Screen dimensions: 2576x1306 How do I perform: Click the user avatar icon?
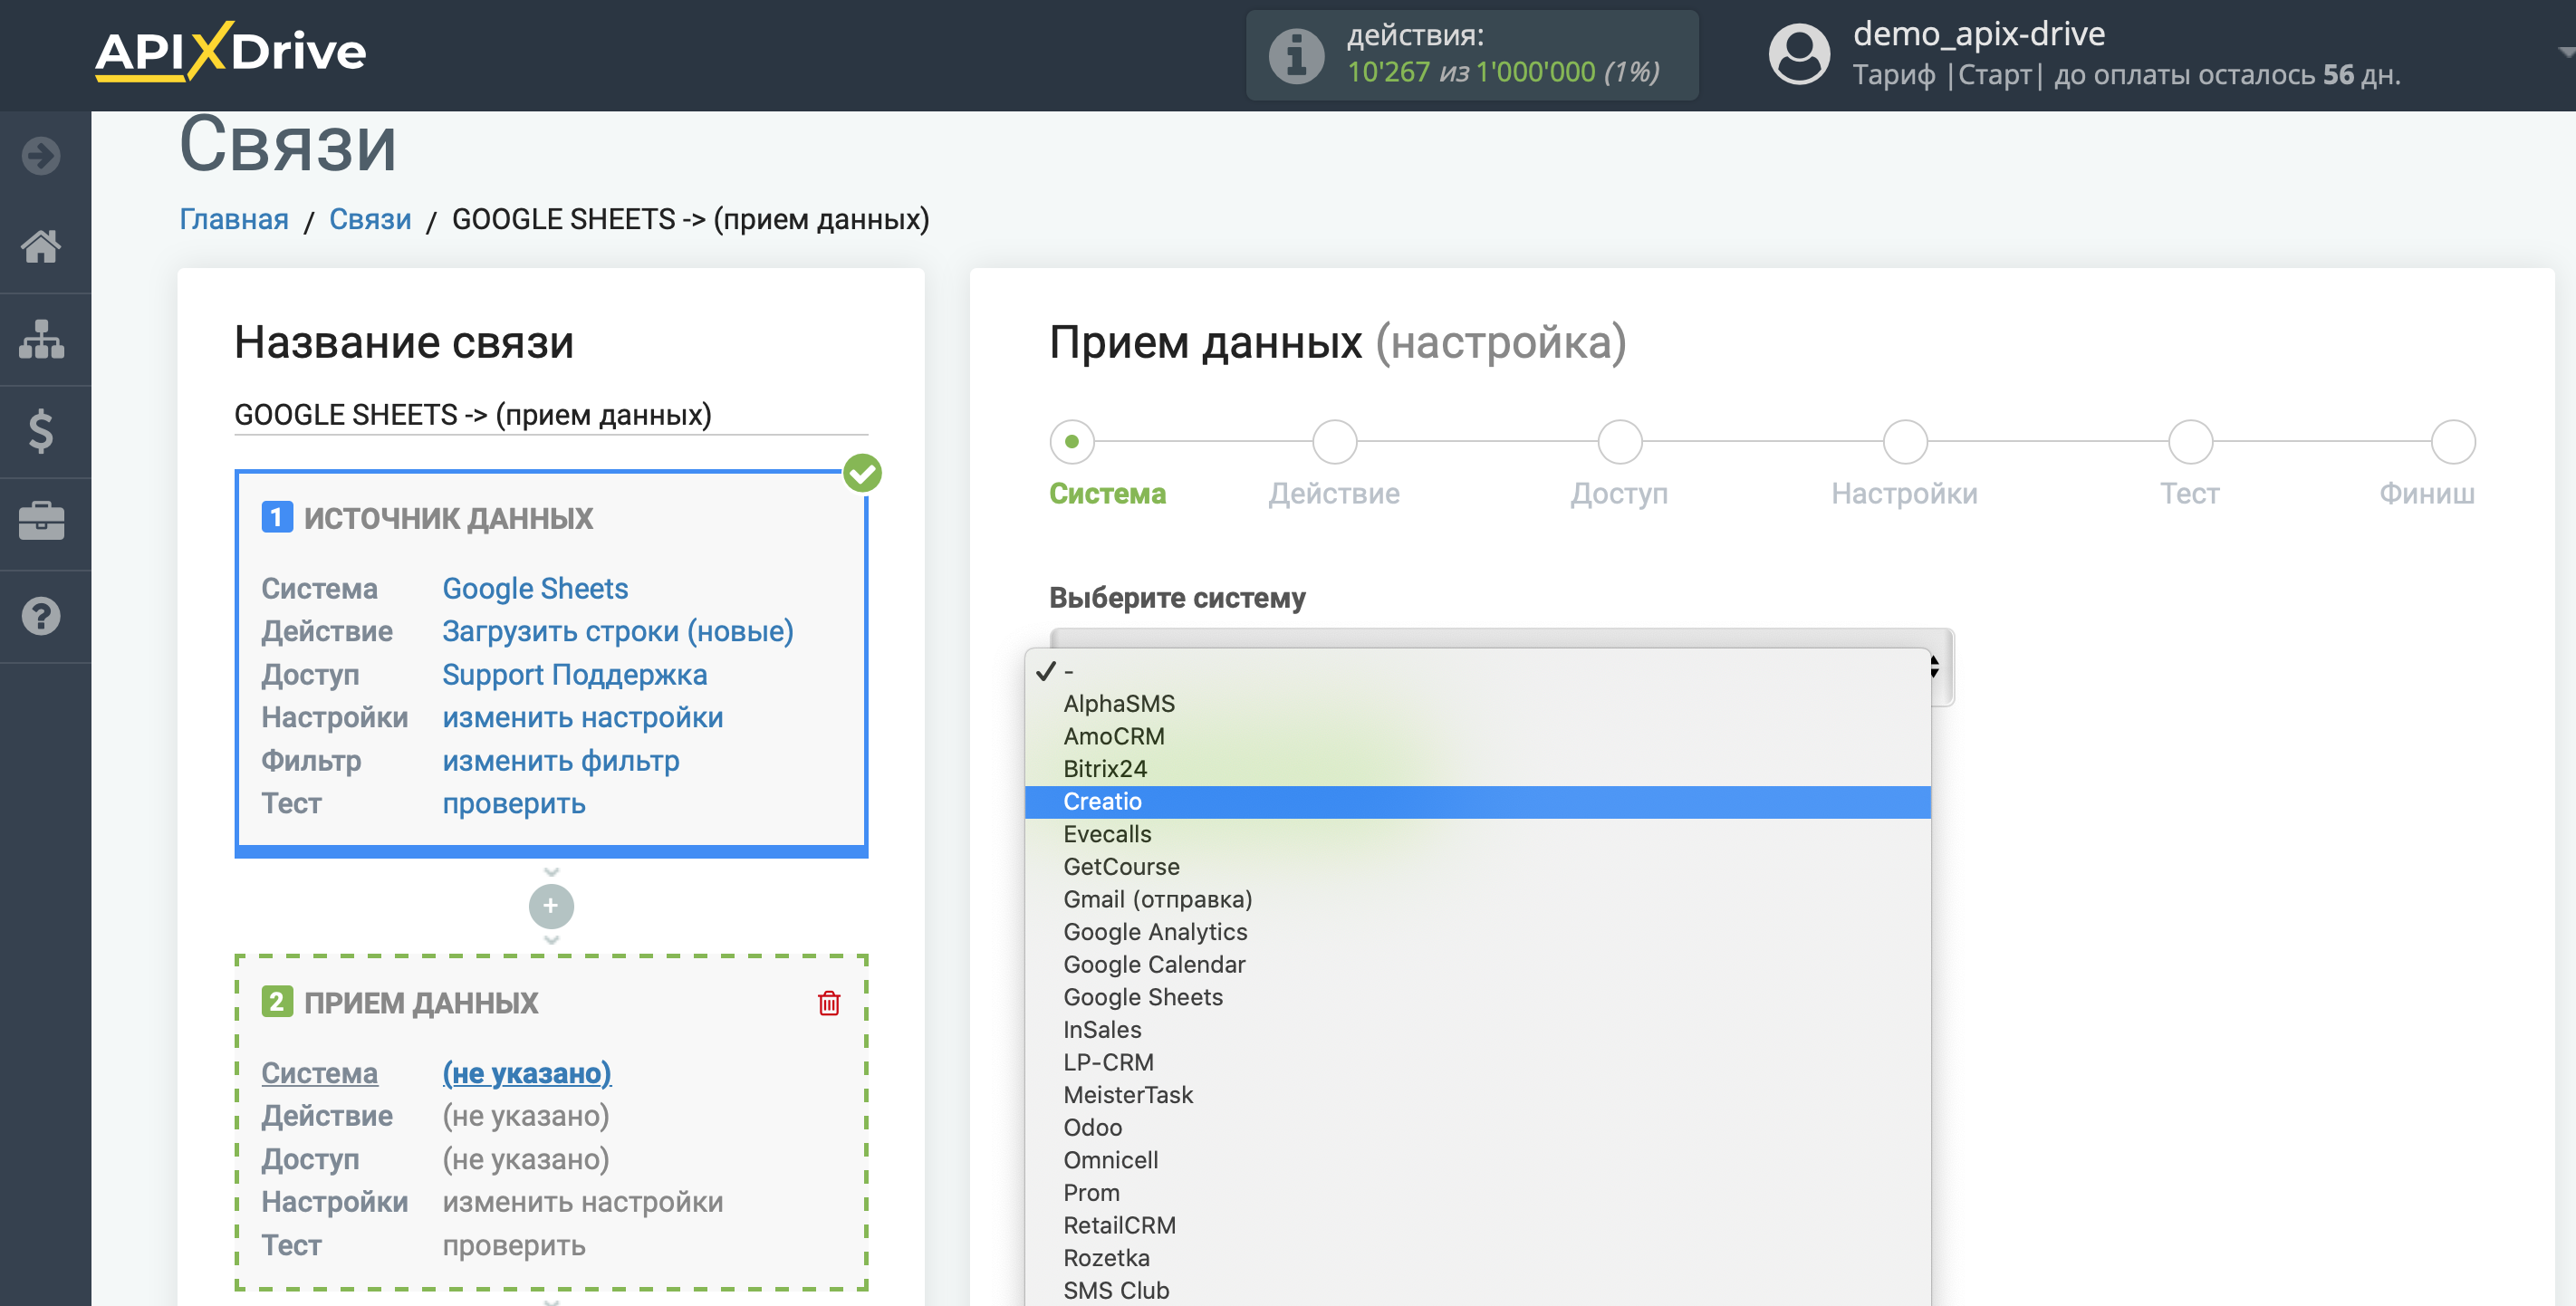pos(1799,54)
